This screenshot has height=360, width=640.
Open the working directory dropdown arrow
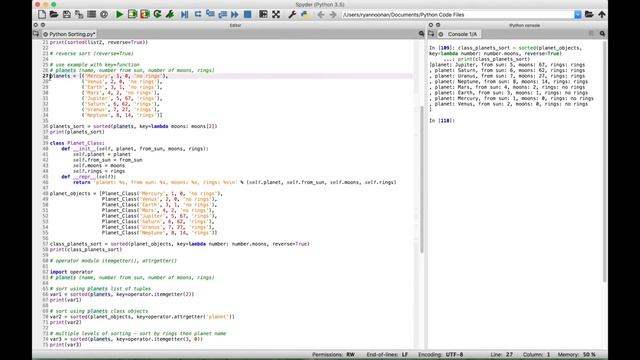[x=578, y=14]
